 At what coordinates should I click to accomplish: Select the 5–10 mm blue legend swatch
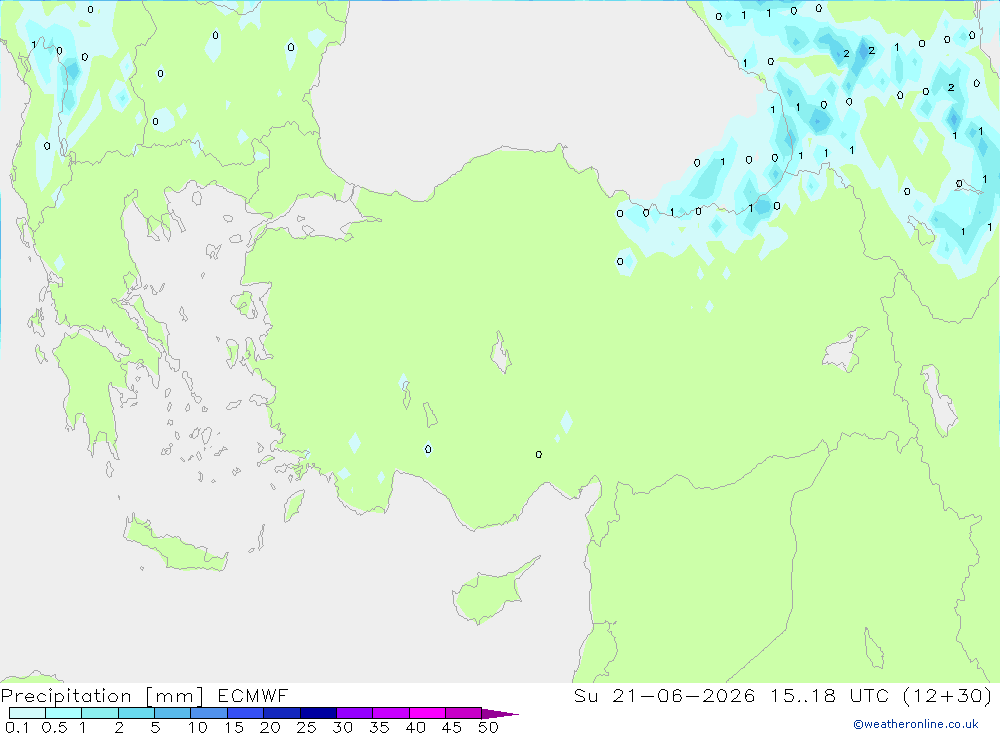point(173,713)
